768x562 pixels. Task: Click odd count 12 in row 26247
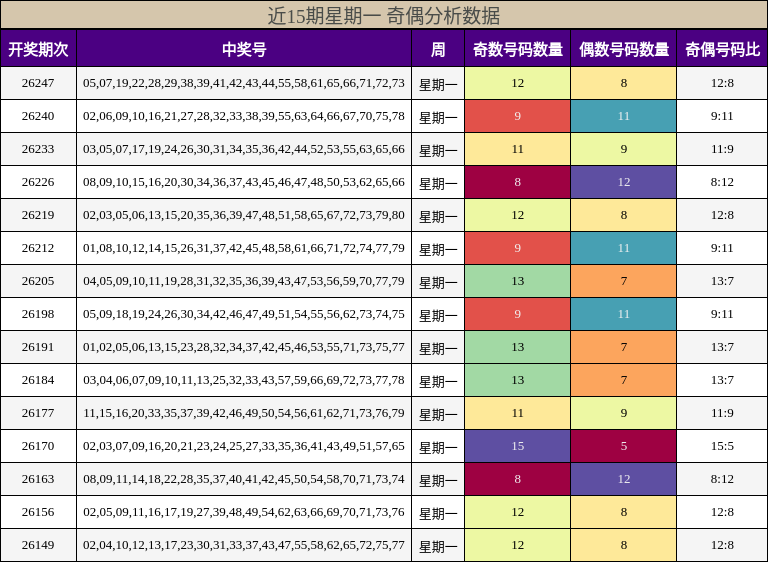tap(517, 83)
